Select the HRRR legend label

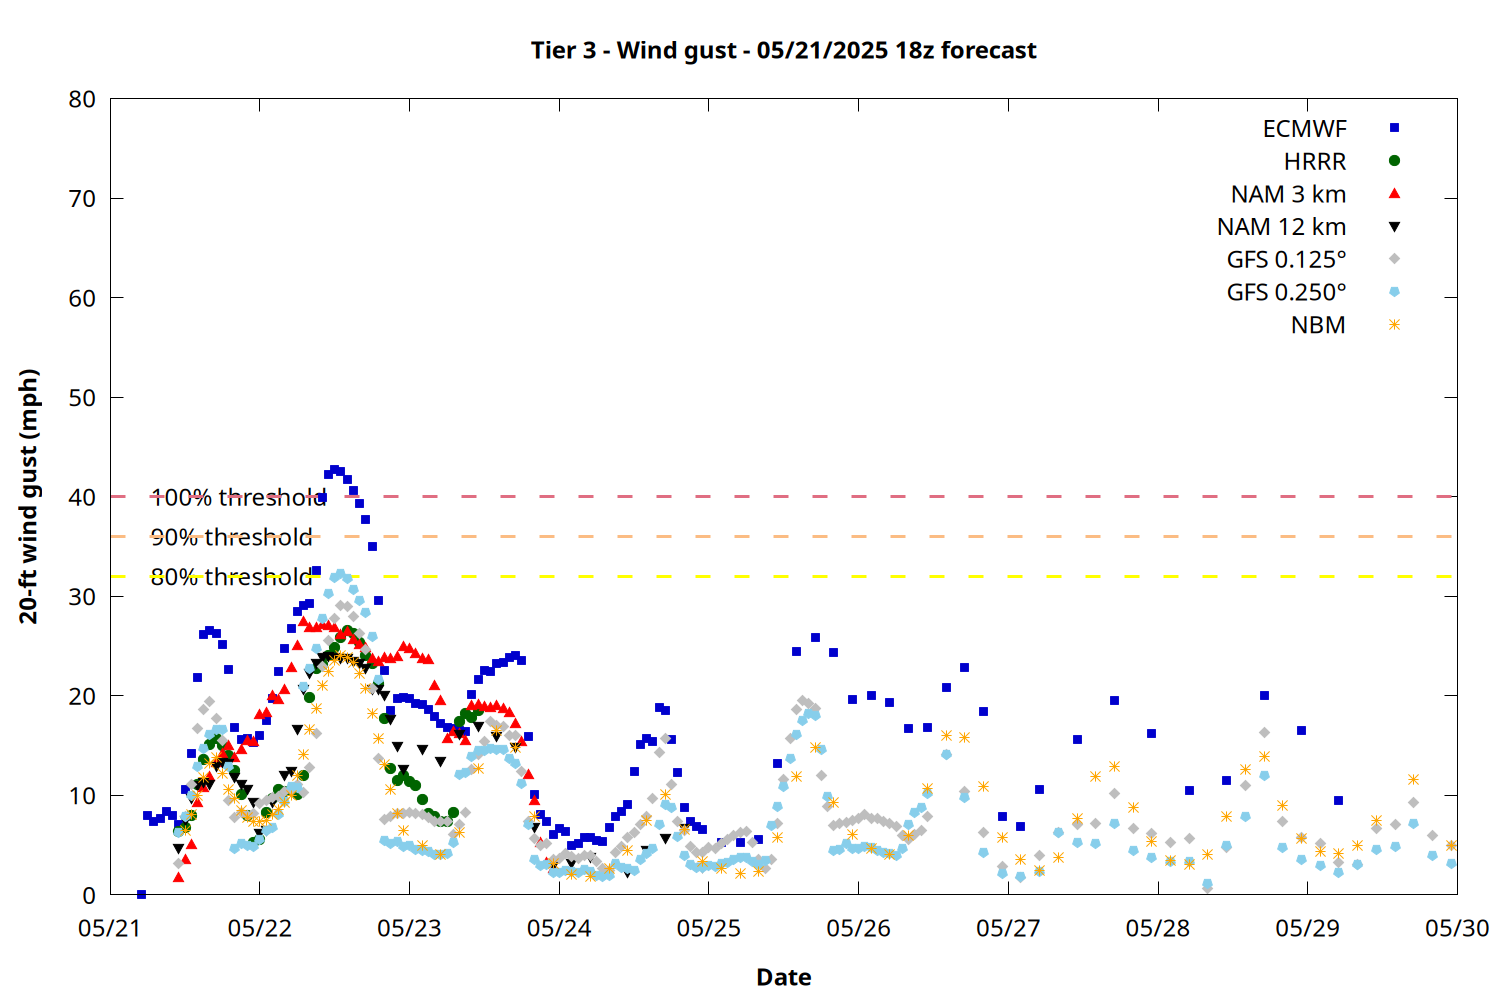coord(1315,162)
